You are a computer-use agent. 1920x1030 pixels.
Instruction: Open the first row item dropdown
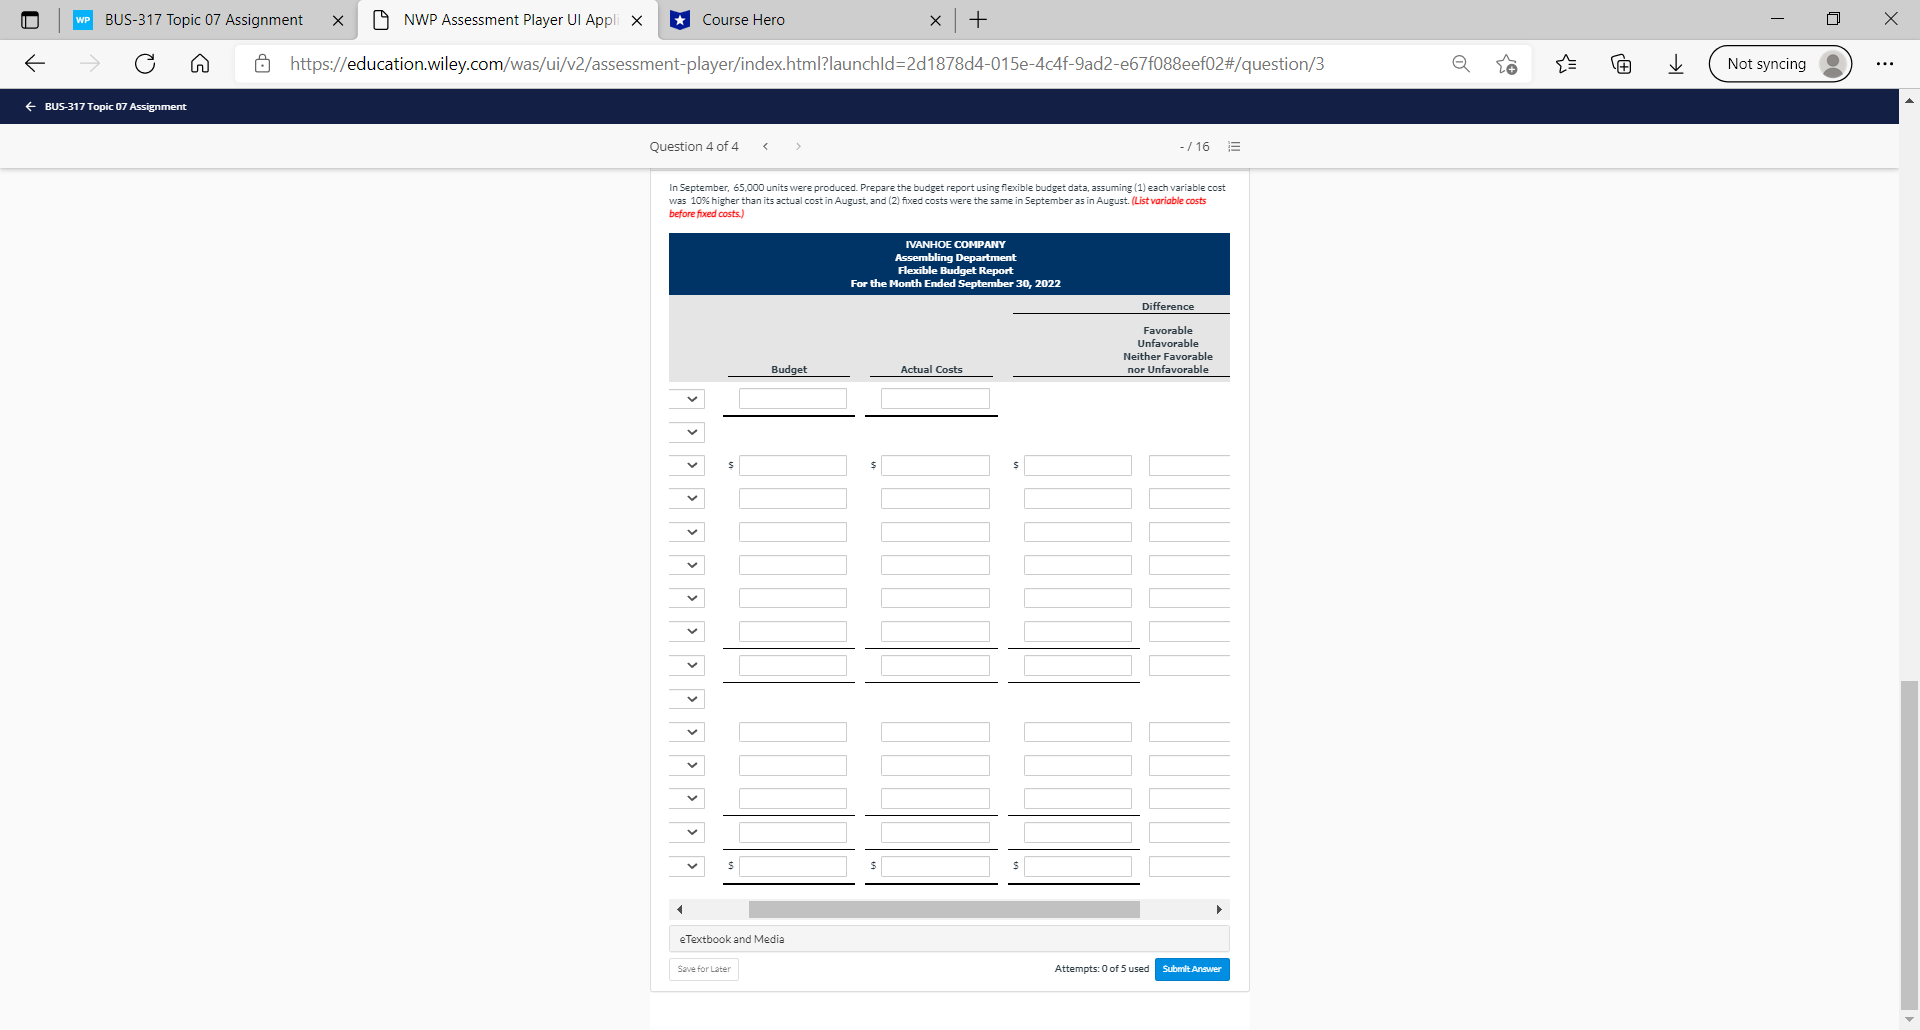tap(687, 398)
